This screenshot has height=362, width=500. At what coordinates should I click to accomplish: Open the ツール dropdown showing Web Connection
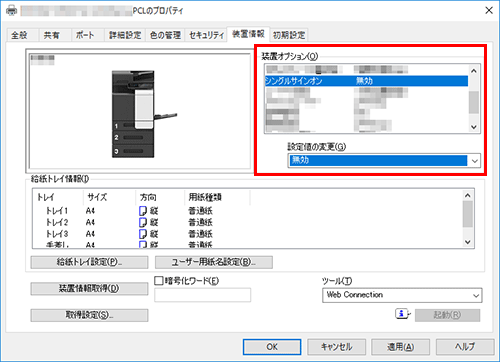pos(402,295)
